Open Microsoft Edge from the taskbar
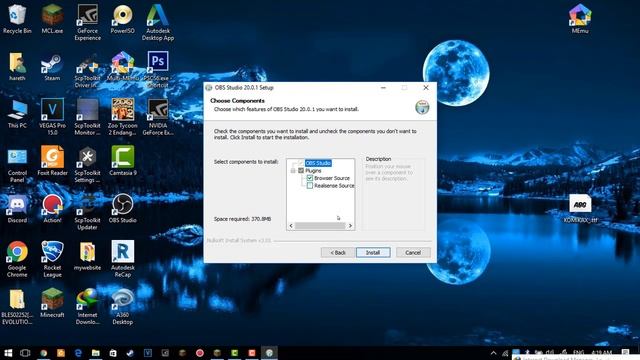 point(78,353)
